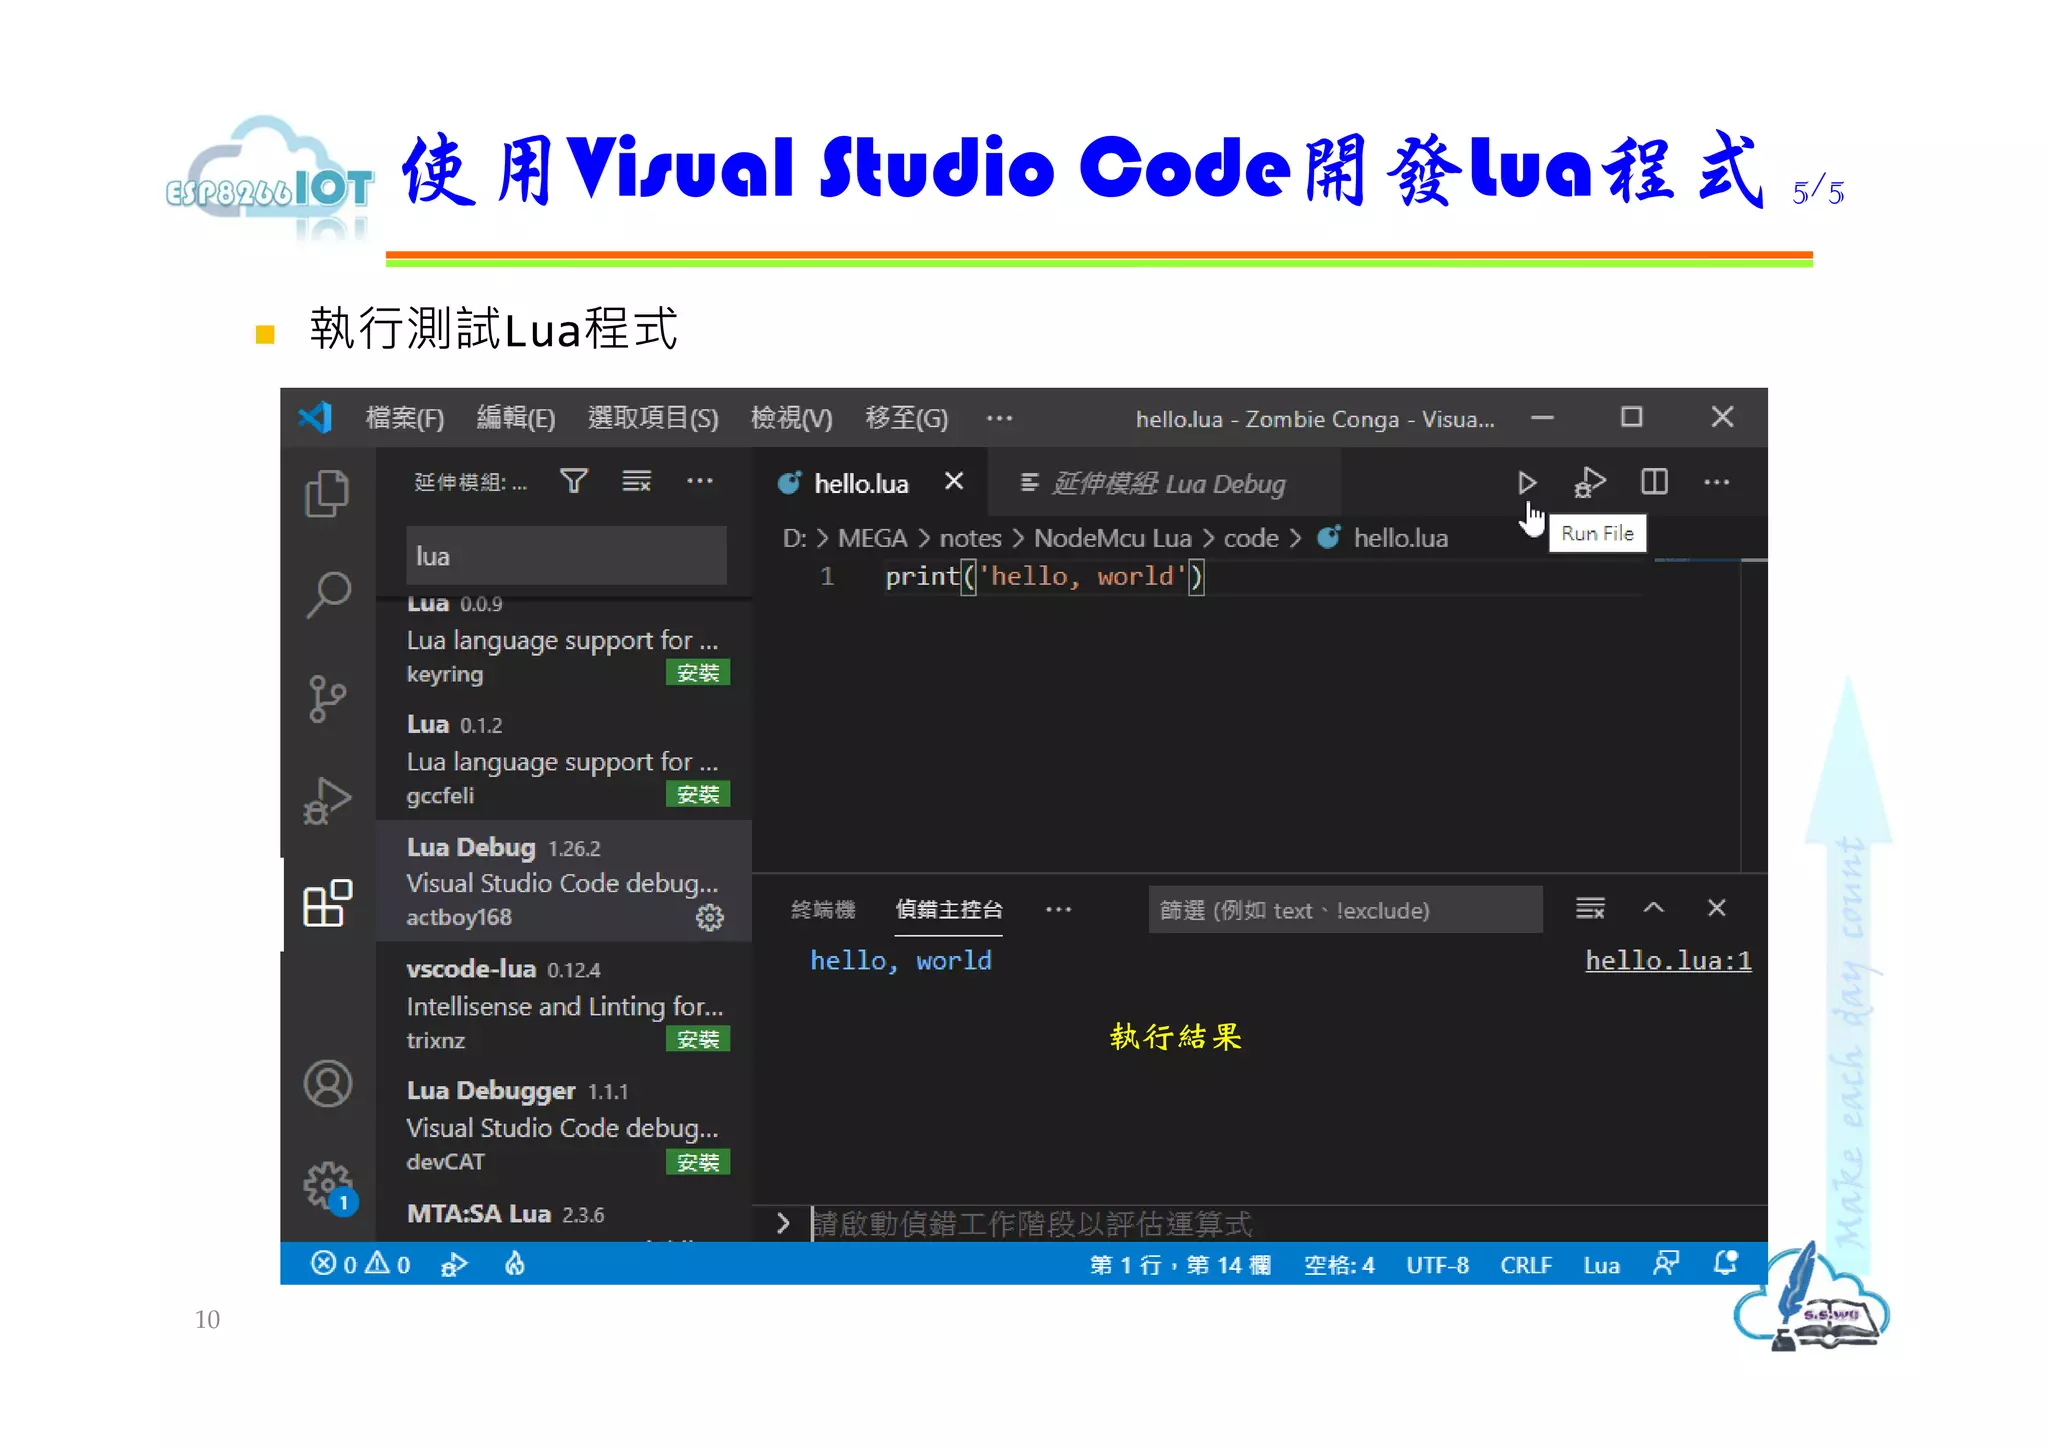2048x1448 pixels.
Task: Install the vscode-lua extension by trixnz
Action: coord(698,1040)
